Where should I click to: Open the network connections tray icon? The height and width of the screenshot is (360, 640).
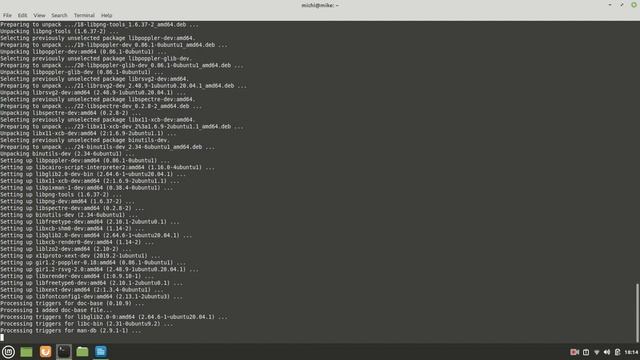[x=596, y=352]
